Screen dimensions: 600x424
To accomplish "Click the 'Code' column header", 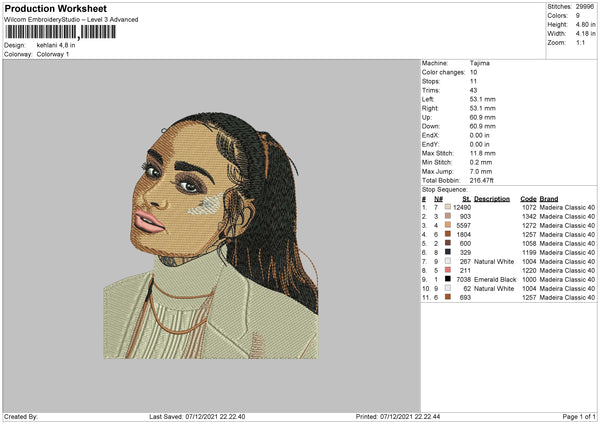I will (528, 199).
